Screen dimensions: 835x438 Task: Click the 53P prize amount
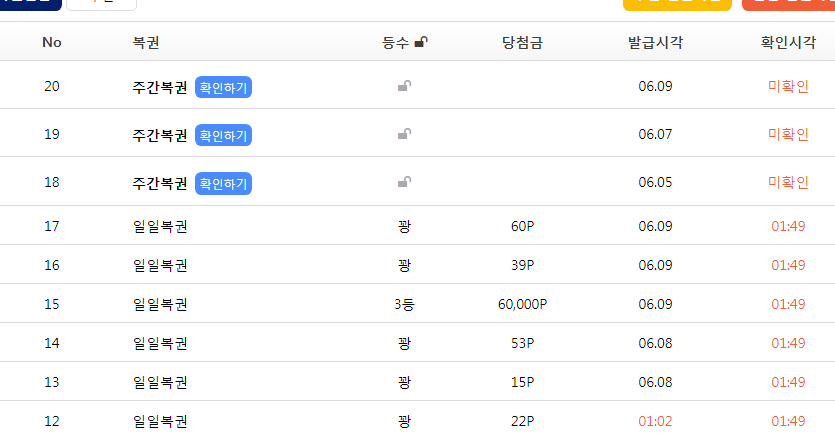(x=522, y=343)
